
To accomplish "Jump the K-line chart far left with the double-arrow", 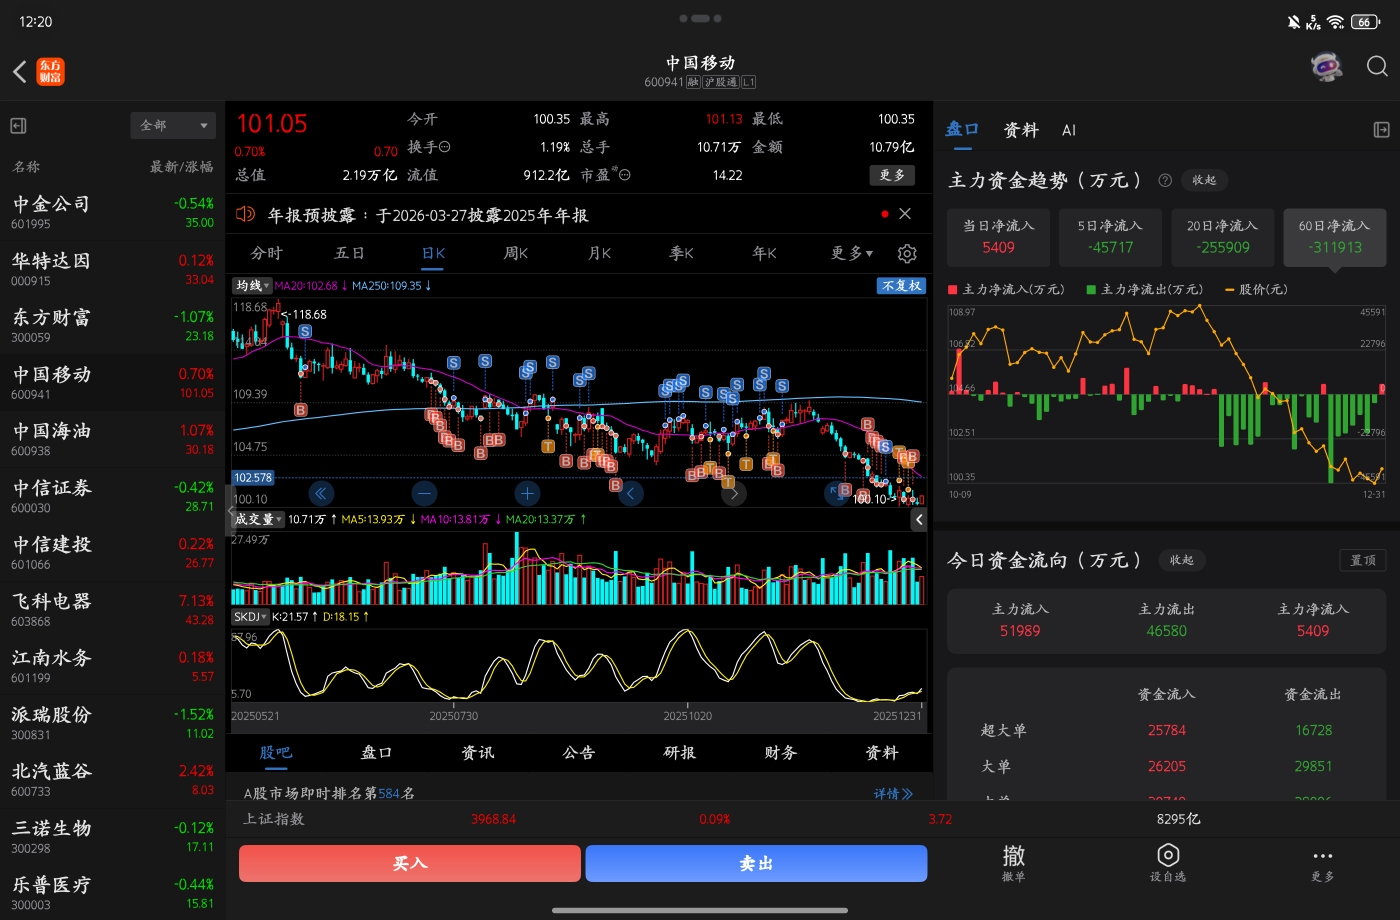I will click(x=320, y=493).
